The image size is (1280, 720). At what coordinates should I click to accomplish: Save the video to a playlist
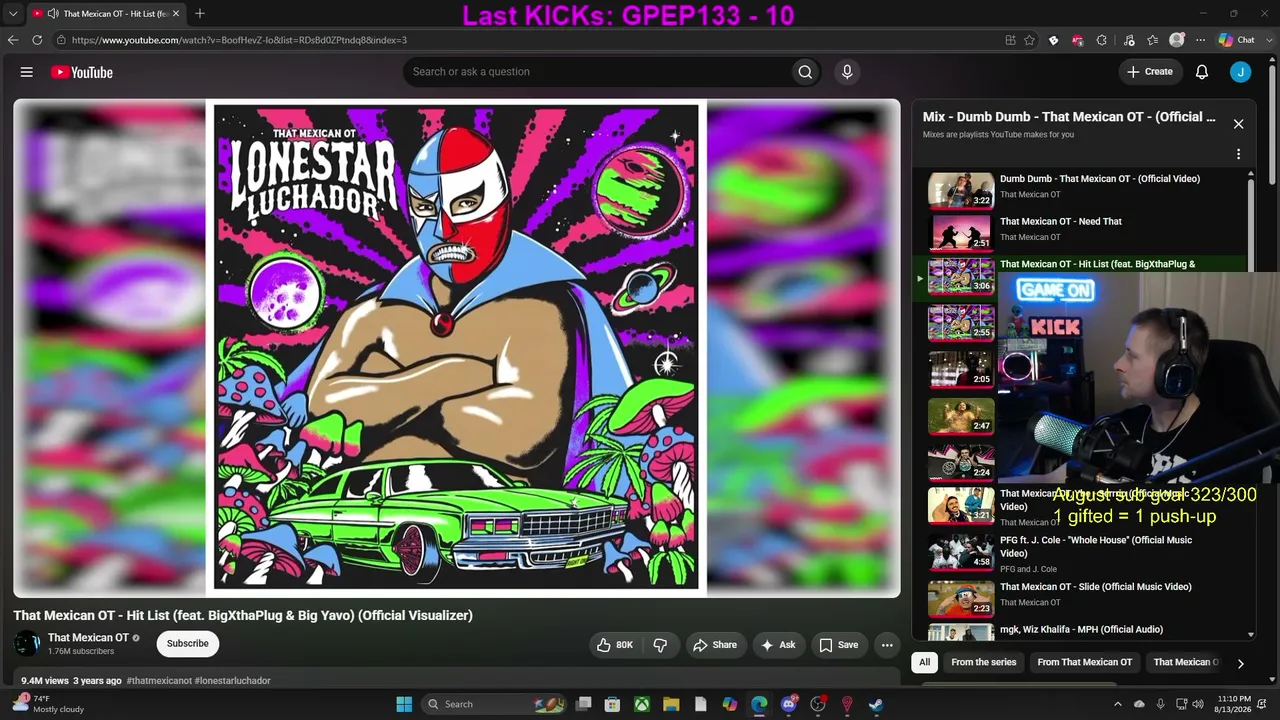pyautogui.click(x=839, y=645)
